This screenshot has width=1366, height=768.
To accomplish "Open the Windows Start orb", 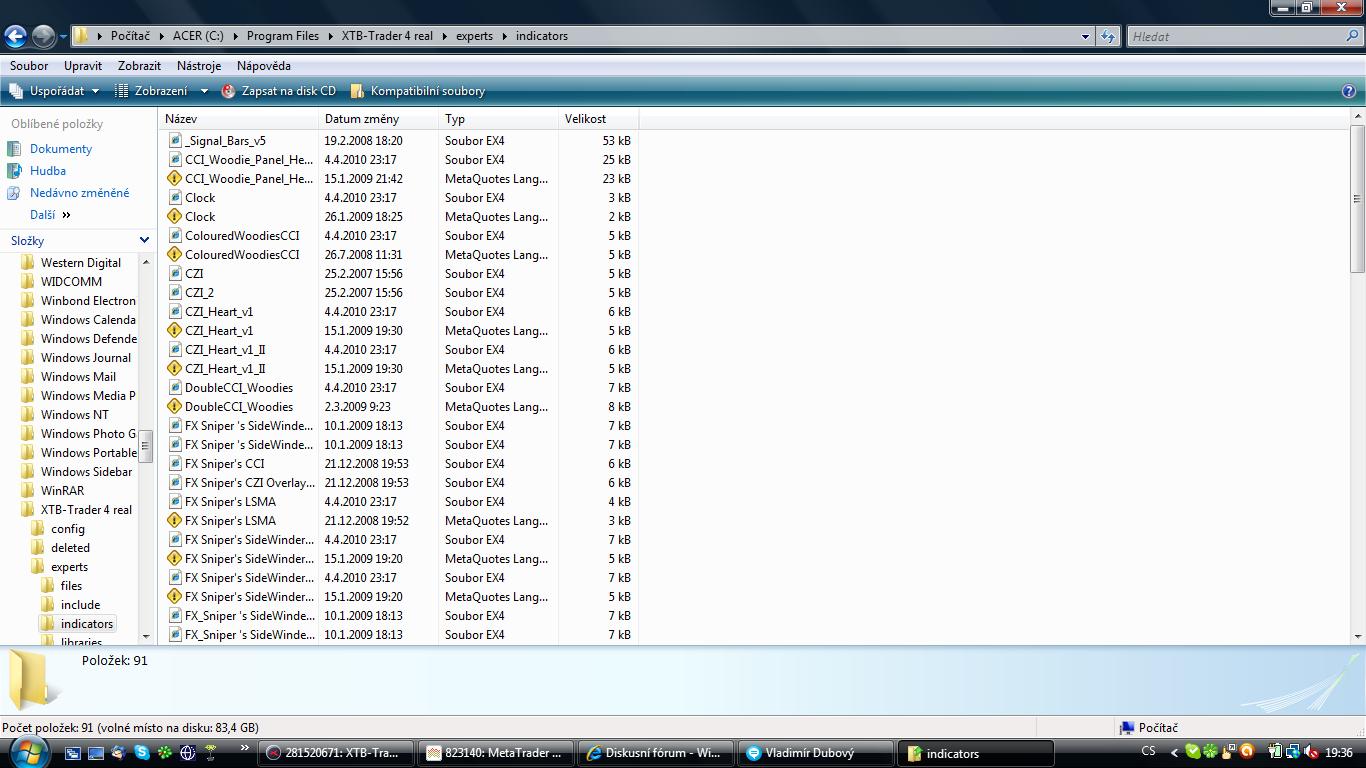I will pyautogui.click(x=27, y=752).
